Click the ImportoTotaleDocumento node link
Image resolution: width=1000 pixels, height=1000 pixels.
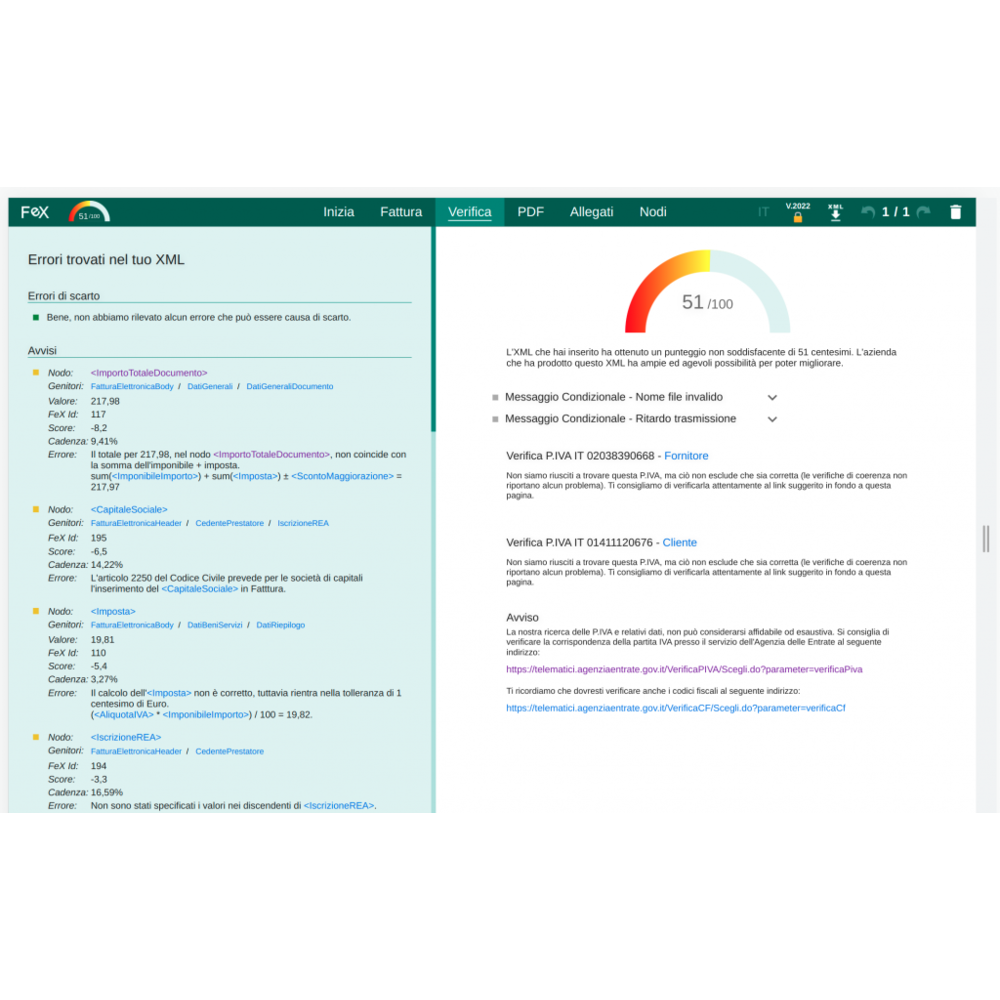coord(148,373)
